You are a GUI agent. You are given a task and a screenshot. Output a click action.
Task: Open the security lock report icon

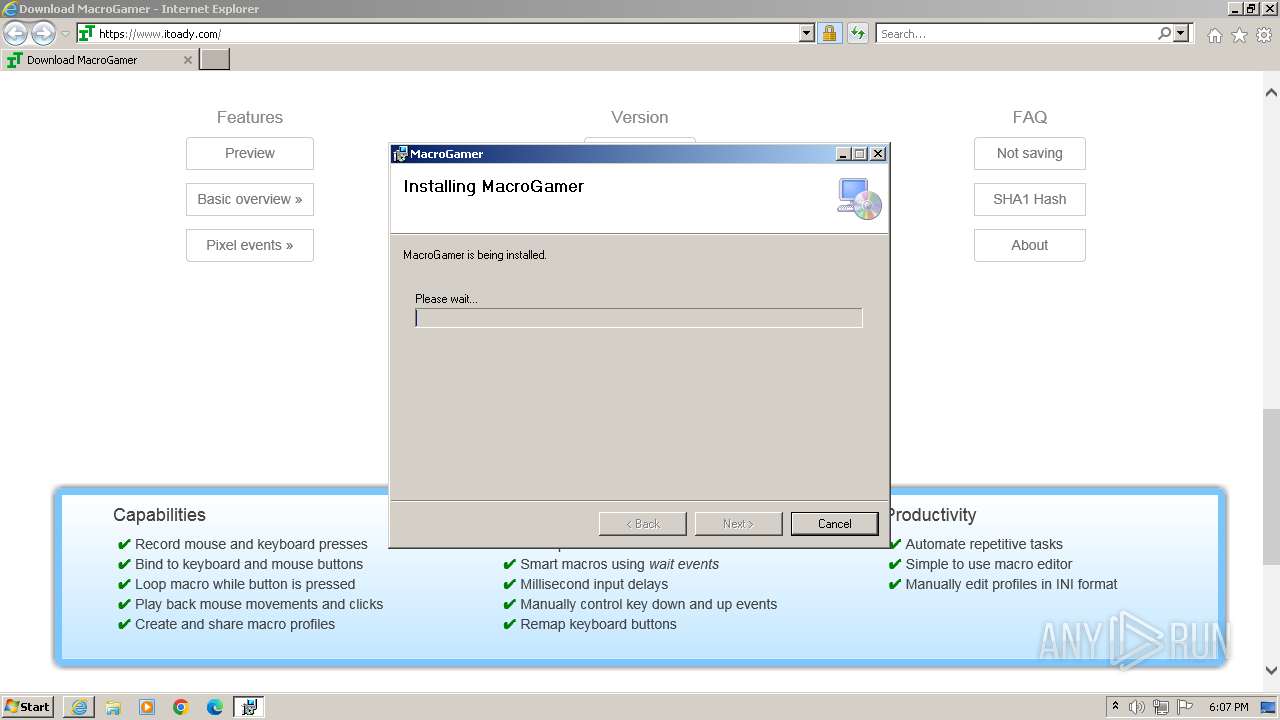829,33
